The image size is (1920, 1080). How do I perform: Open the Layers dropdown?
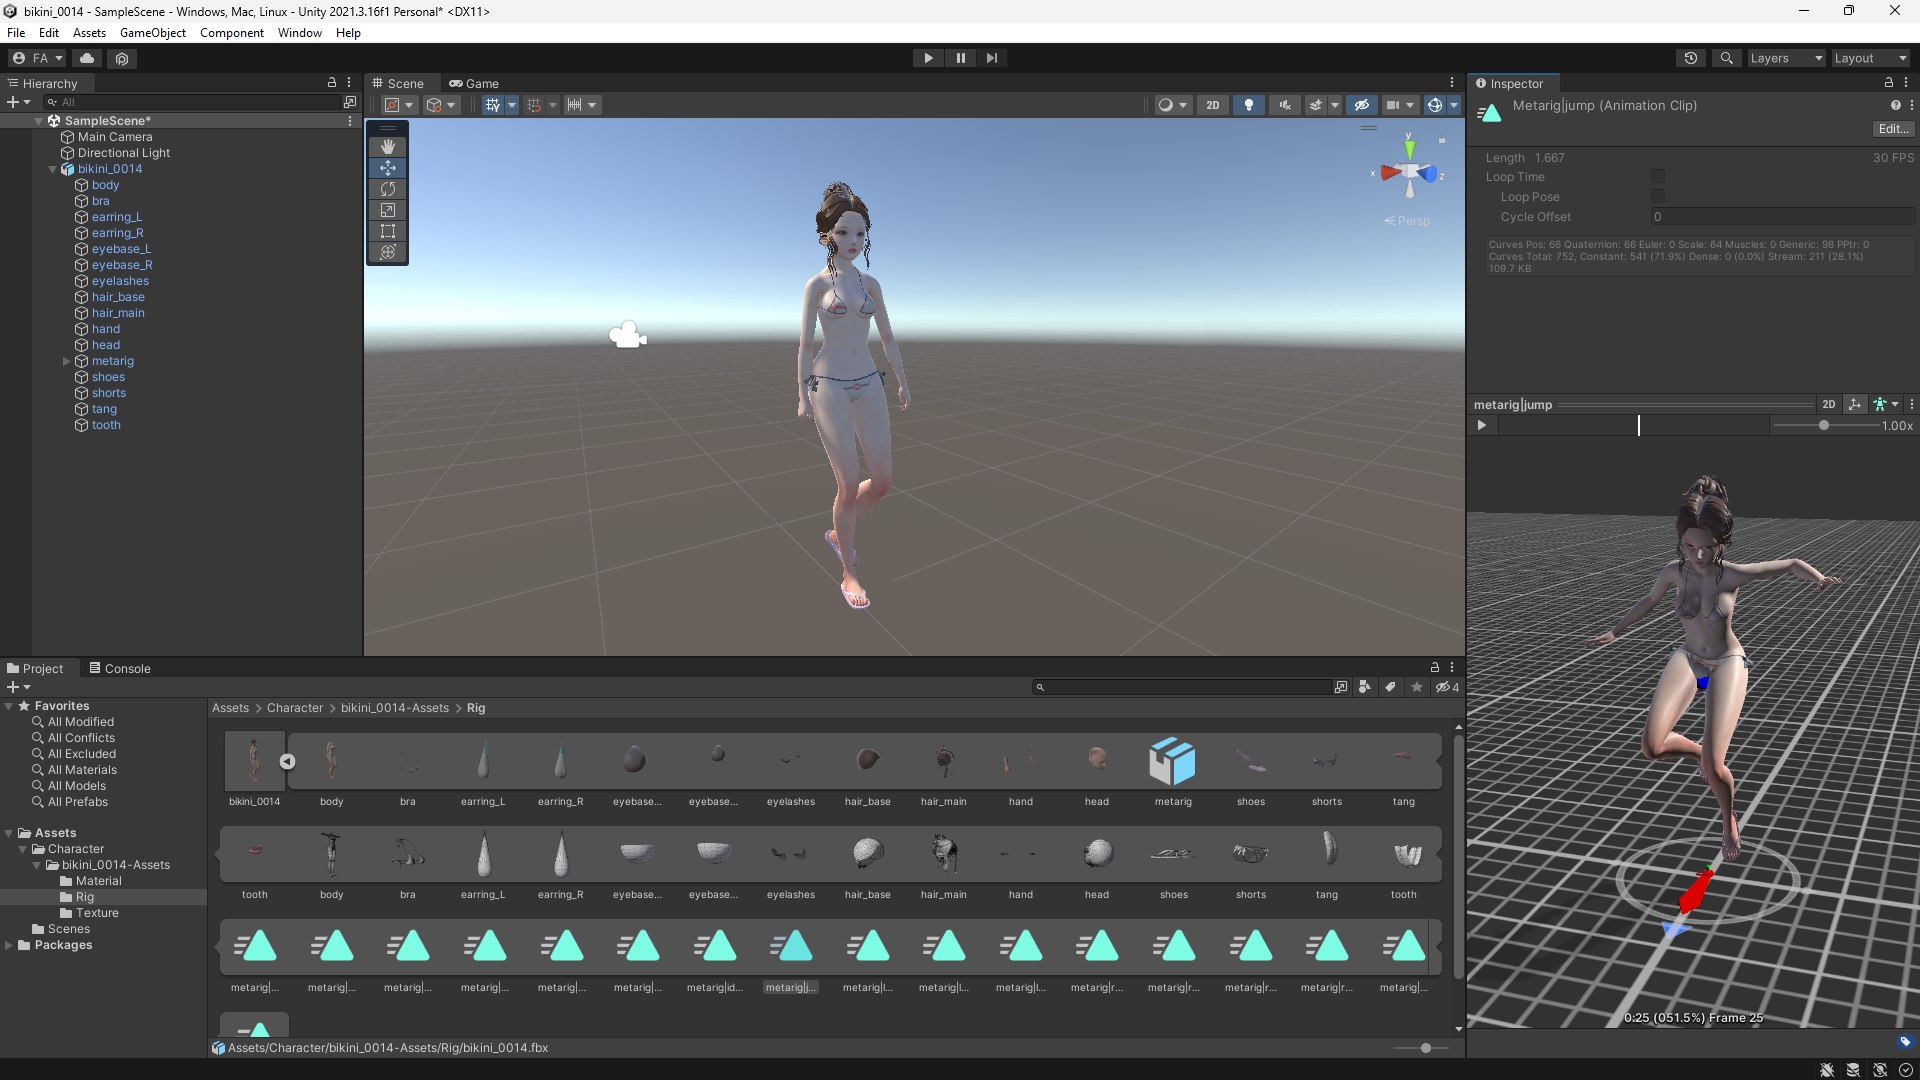point(1785,58)
